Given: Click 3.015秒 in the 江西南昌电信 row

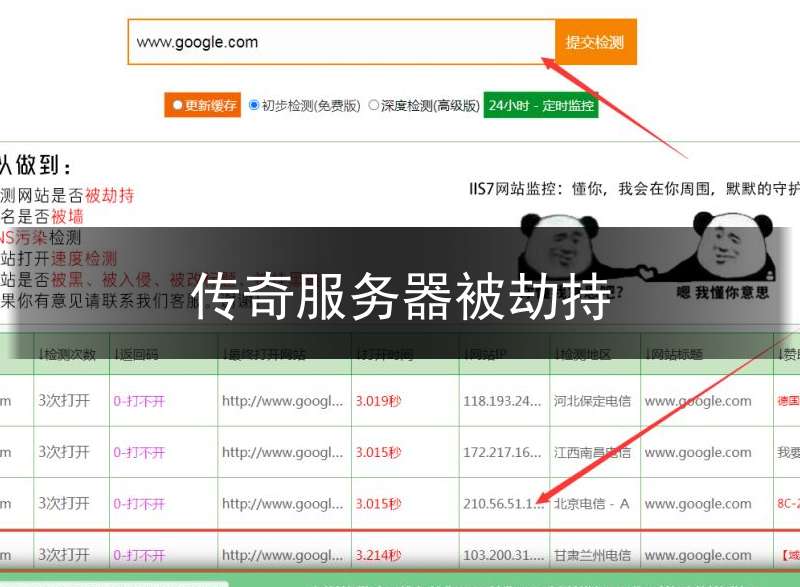Looking at the screenshot, I should point(379,452).
